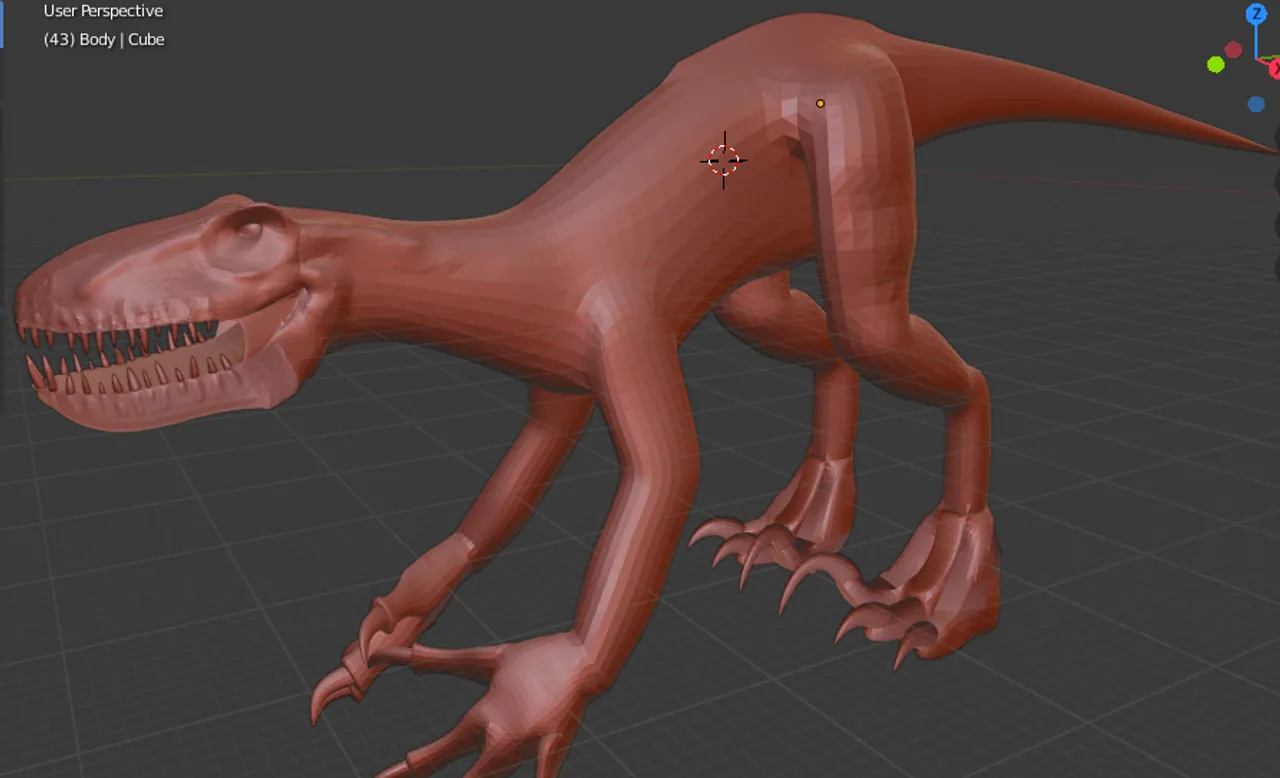Click the 'User Perspective' viewport label
The width and height of the screenshot is (1280, 778).
[103, 11]
